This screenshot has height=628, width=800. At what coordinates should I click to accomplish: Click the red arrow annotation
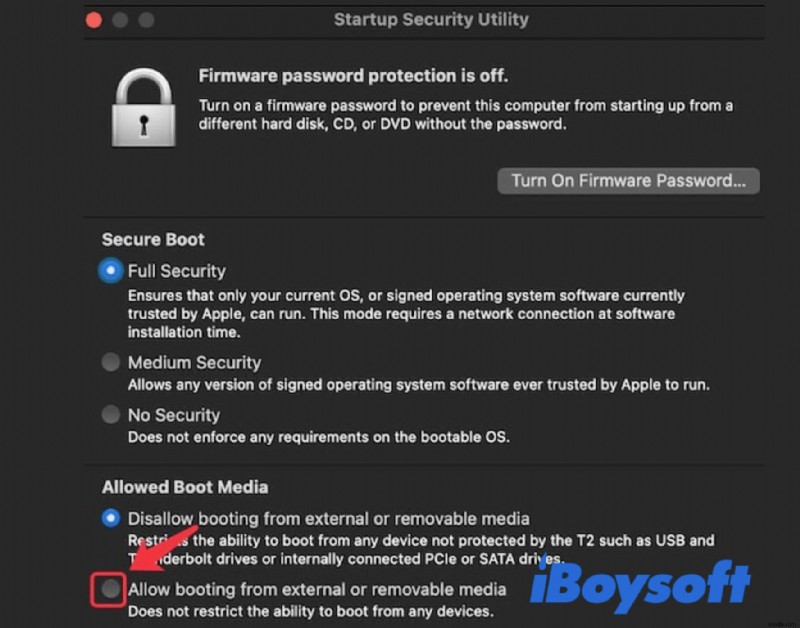(165, 550)
